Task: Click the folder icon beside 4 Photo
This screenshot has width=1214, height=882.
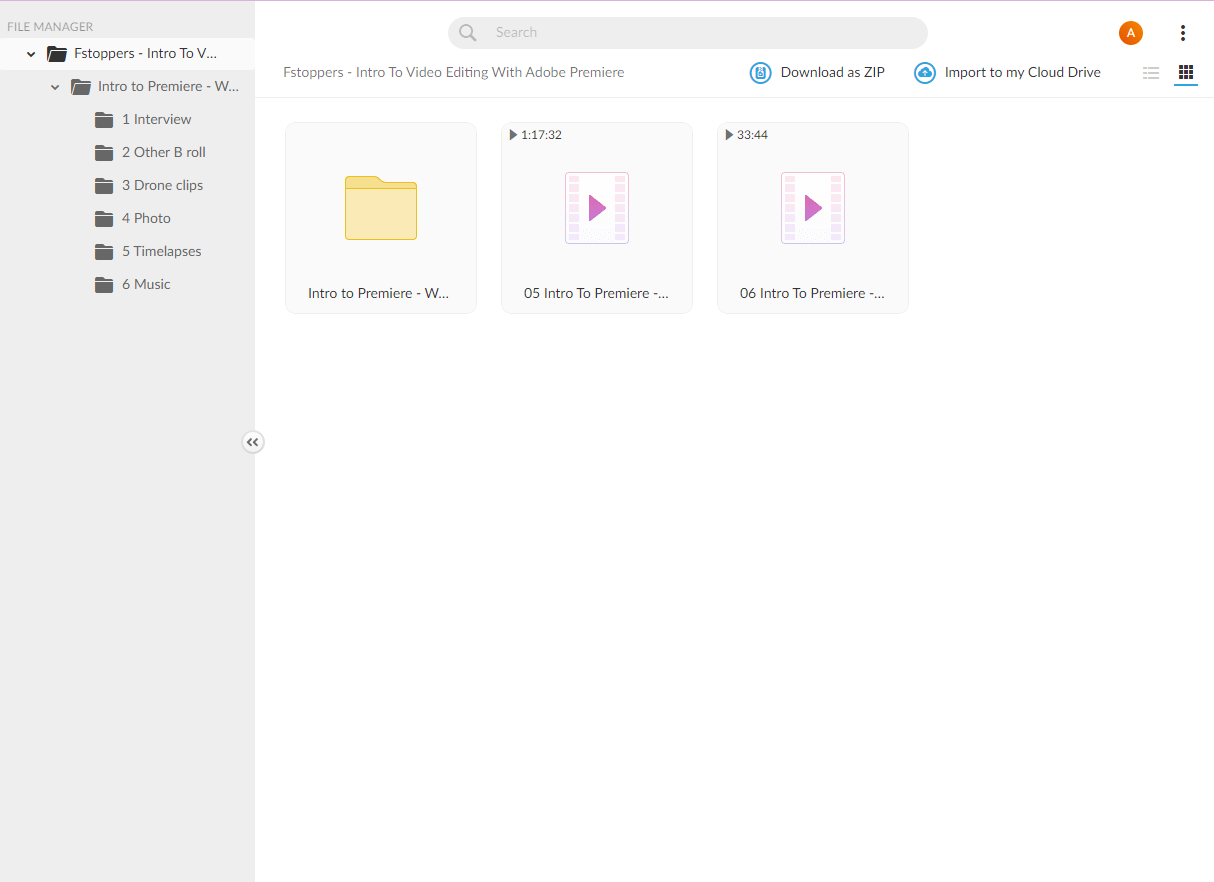Action: coord(104,219)
